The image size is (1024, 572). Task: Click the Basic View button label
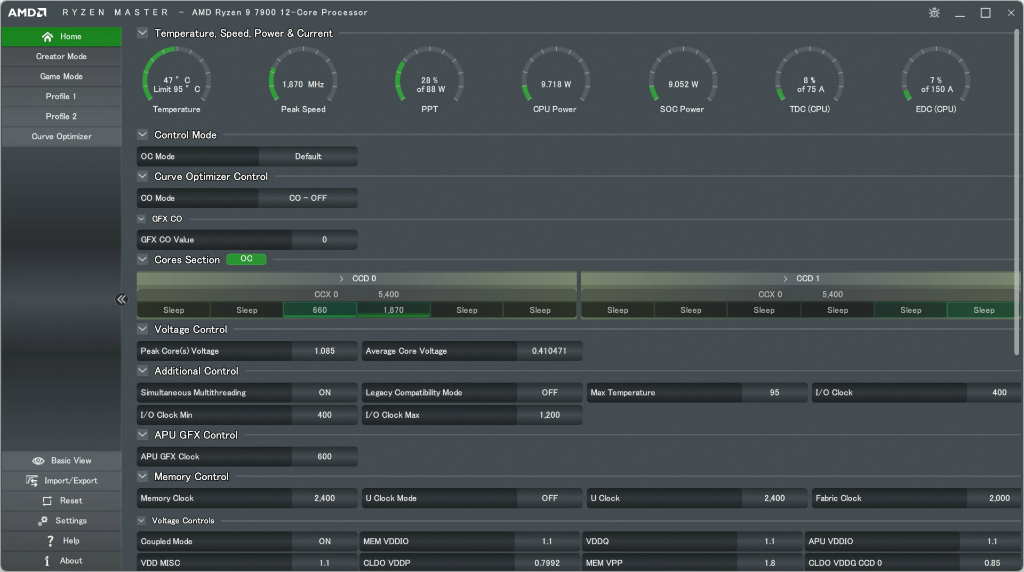(71, 460)
